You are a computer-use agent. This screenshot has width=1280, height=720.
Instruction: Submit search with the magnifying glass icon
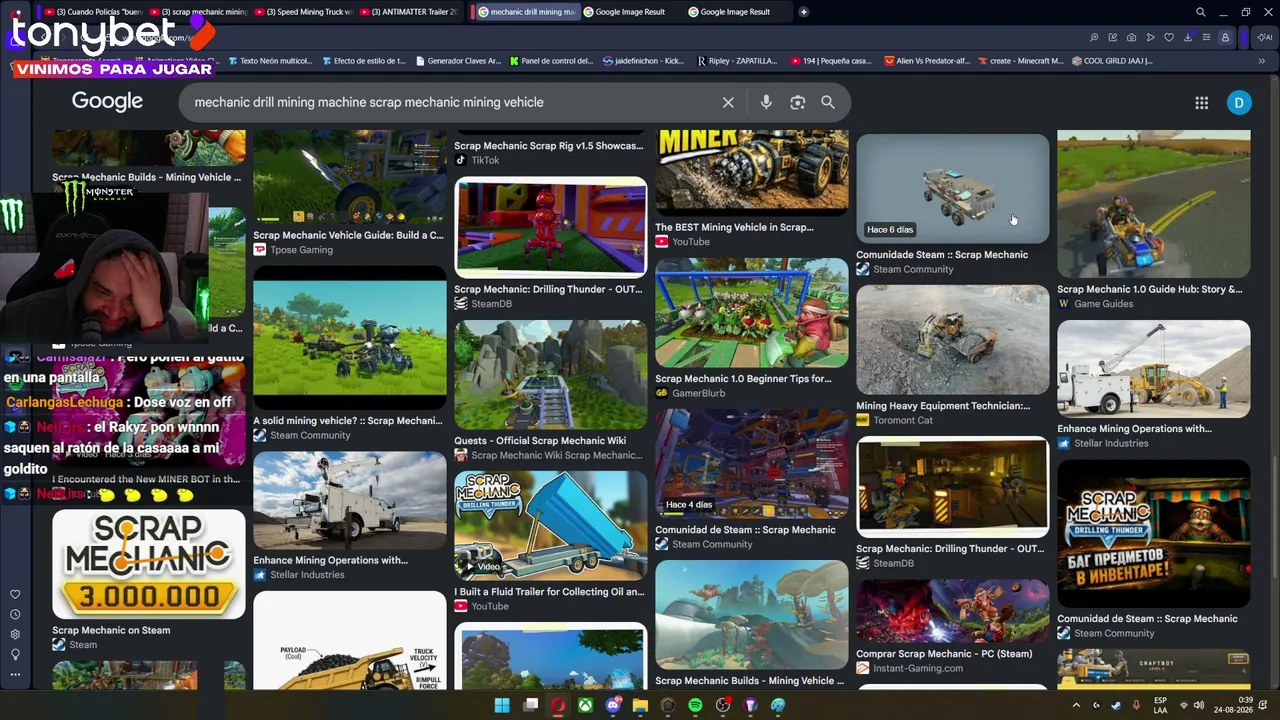828,102
